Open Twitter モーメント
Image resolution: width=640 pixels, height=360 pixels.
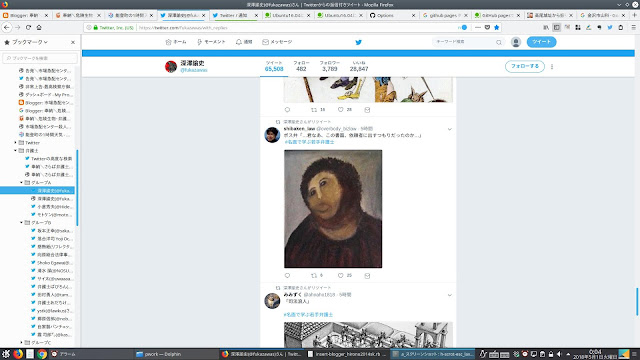(x=211, y=42)
